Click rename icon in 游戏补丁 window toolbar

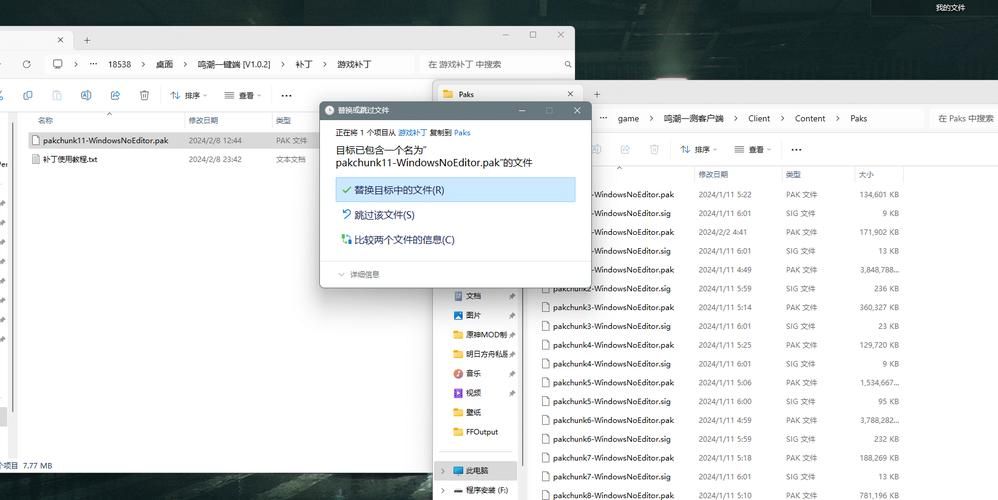tap(86, 95)
